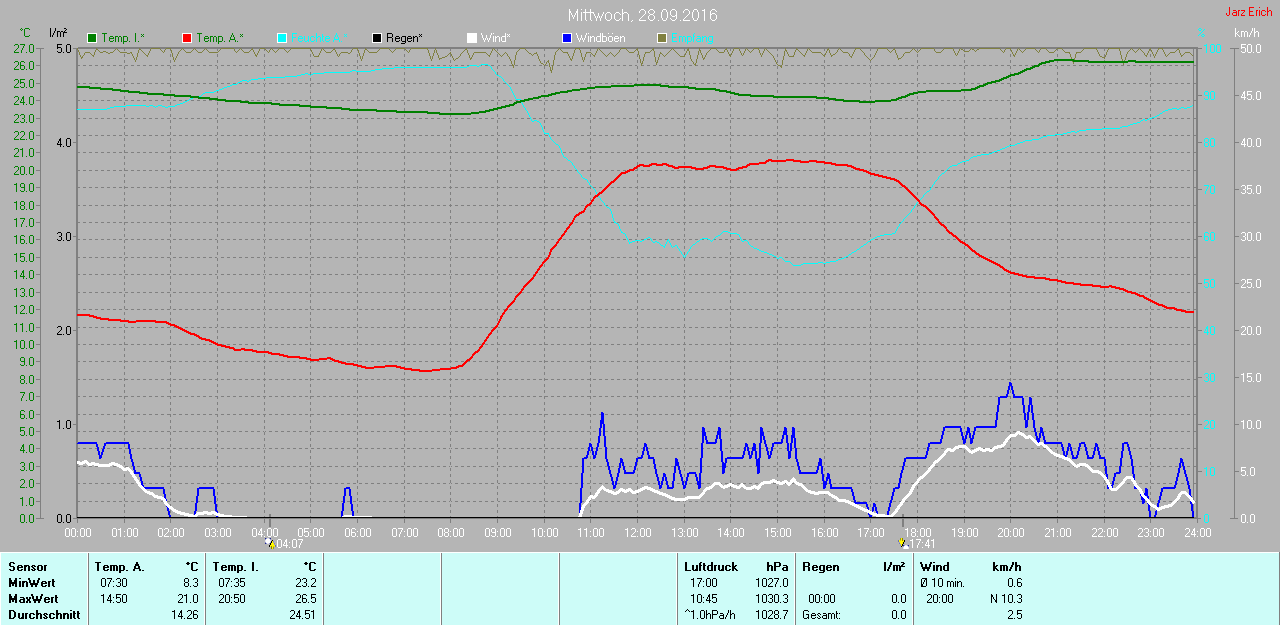This screenshot has width=1280, height=625.
Task: Click the olive legend swatch
Action: 661,38
